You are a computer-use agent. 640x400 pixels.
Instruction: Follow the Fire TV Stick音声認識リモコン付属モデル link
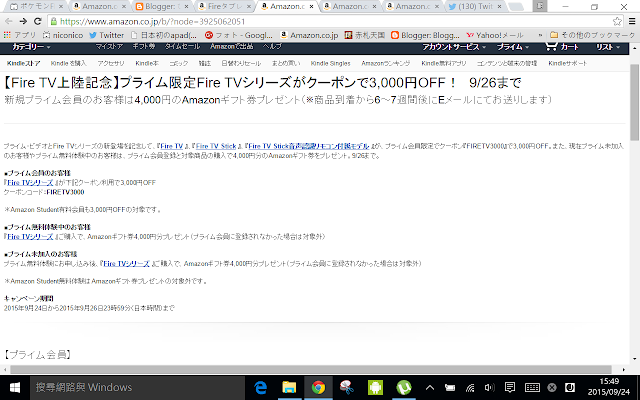pyautogui.click(x=309, y=146)
